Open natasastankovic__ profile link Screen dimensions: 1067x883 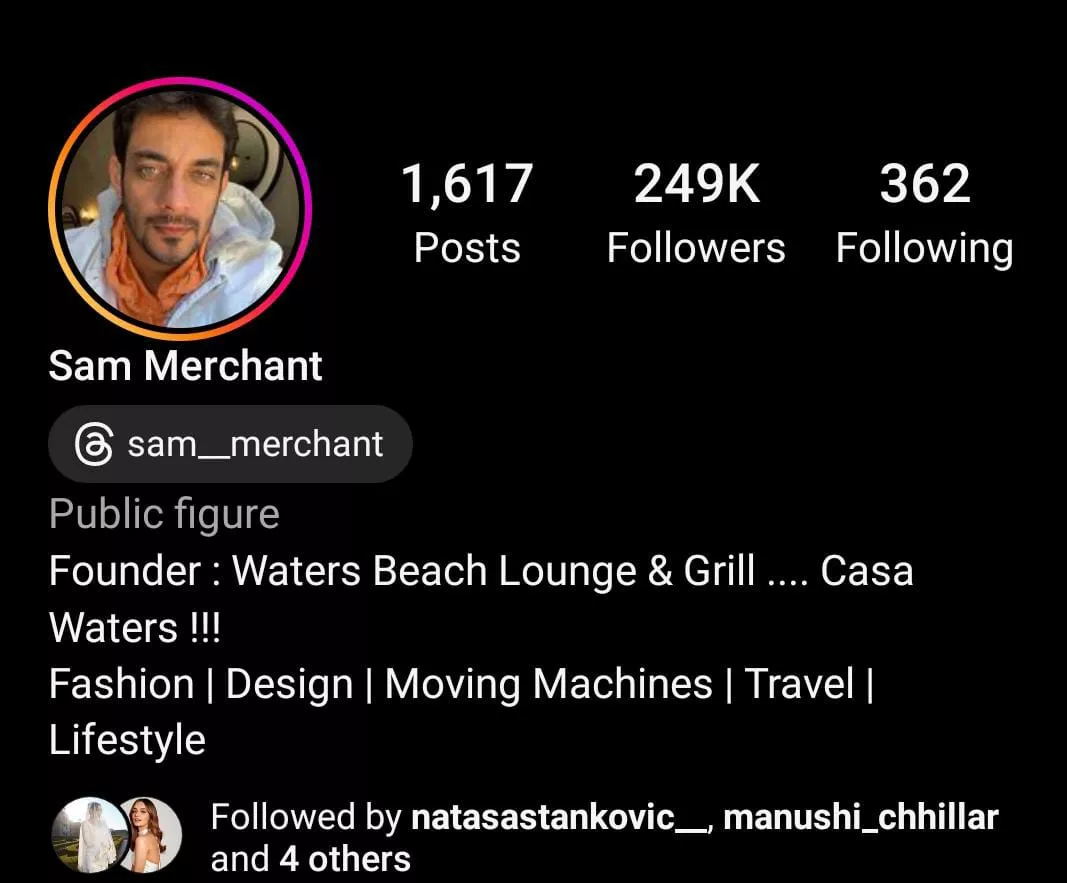coord(559,817)
